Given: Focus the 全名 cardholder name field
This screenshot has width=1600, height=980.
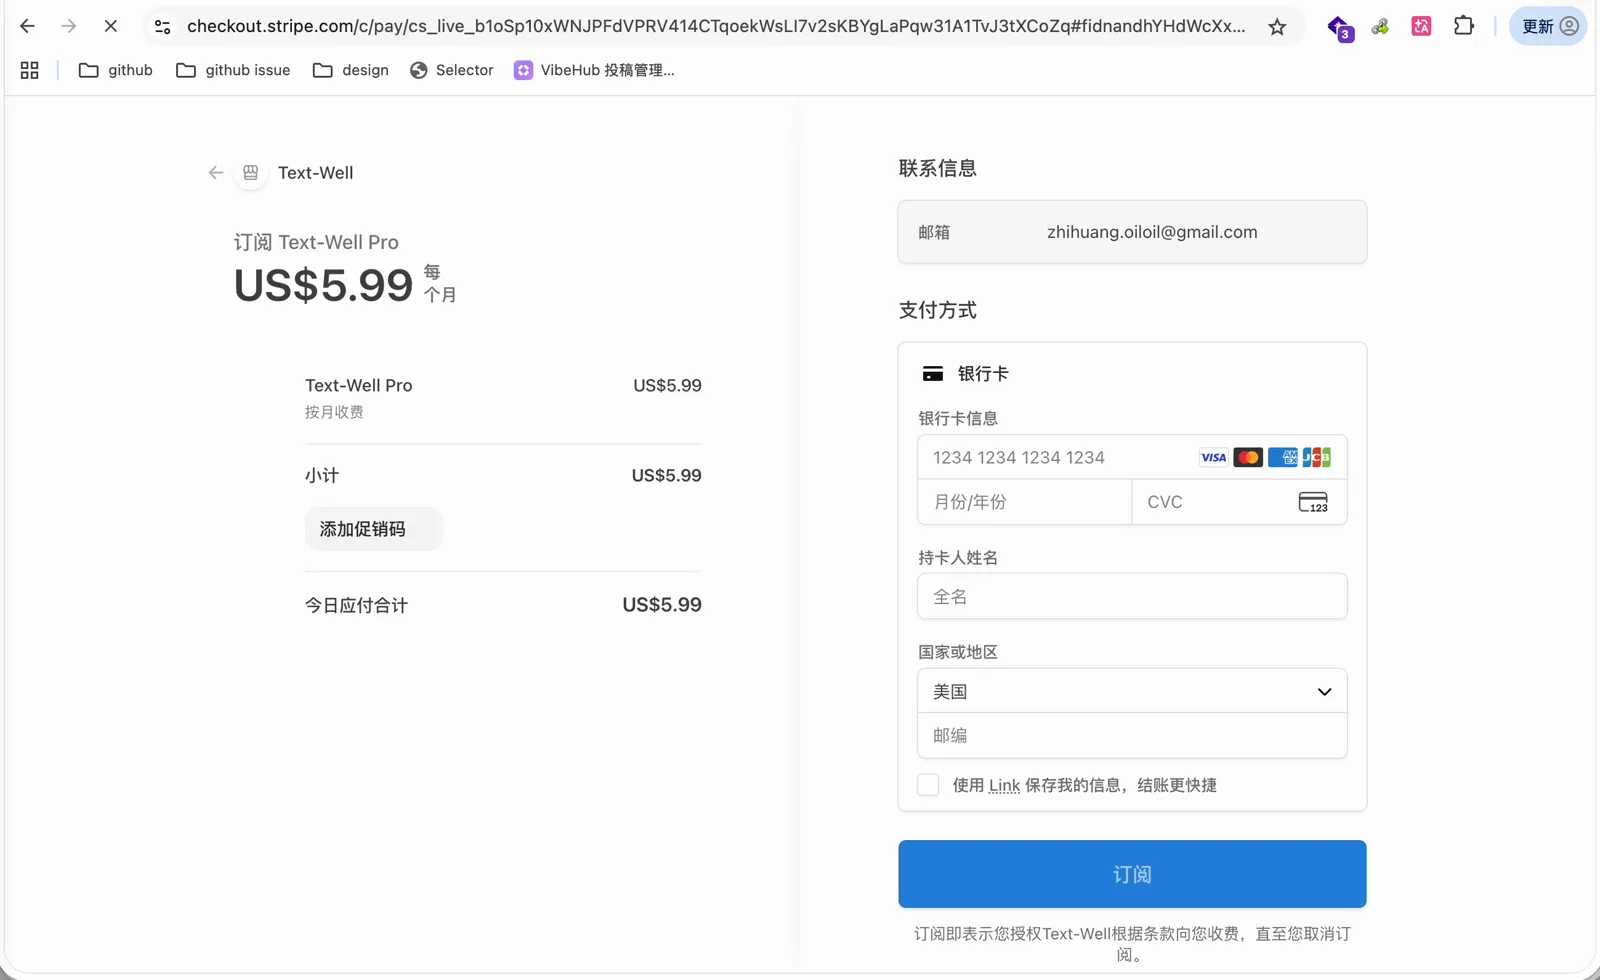Looking at the screenshot, I should (x=1132, y=596).
